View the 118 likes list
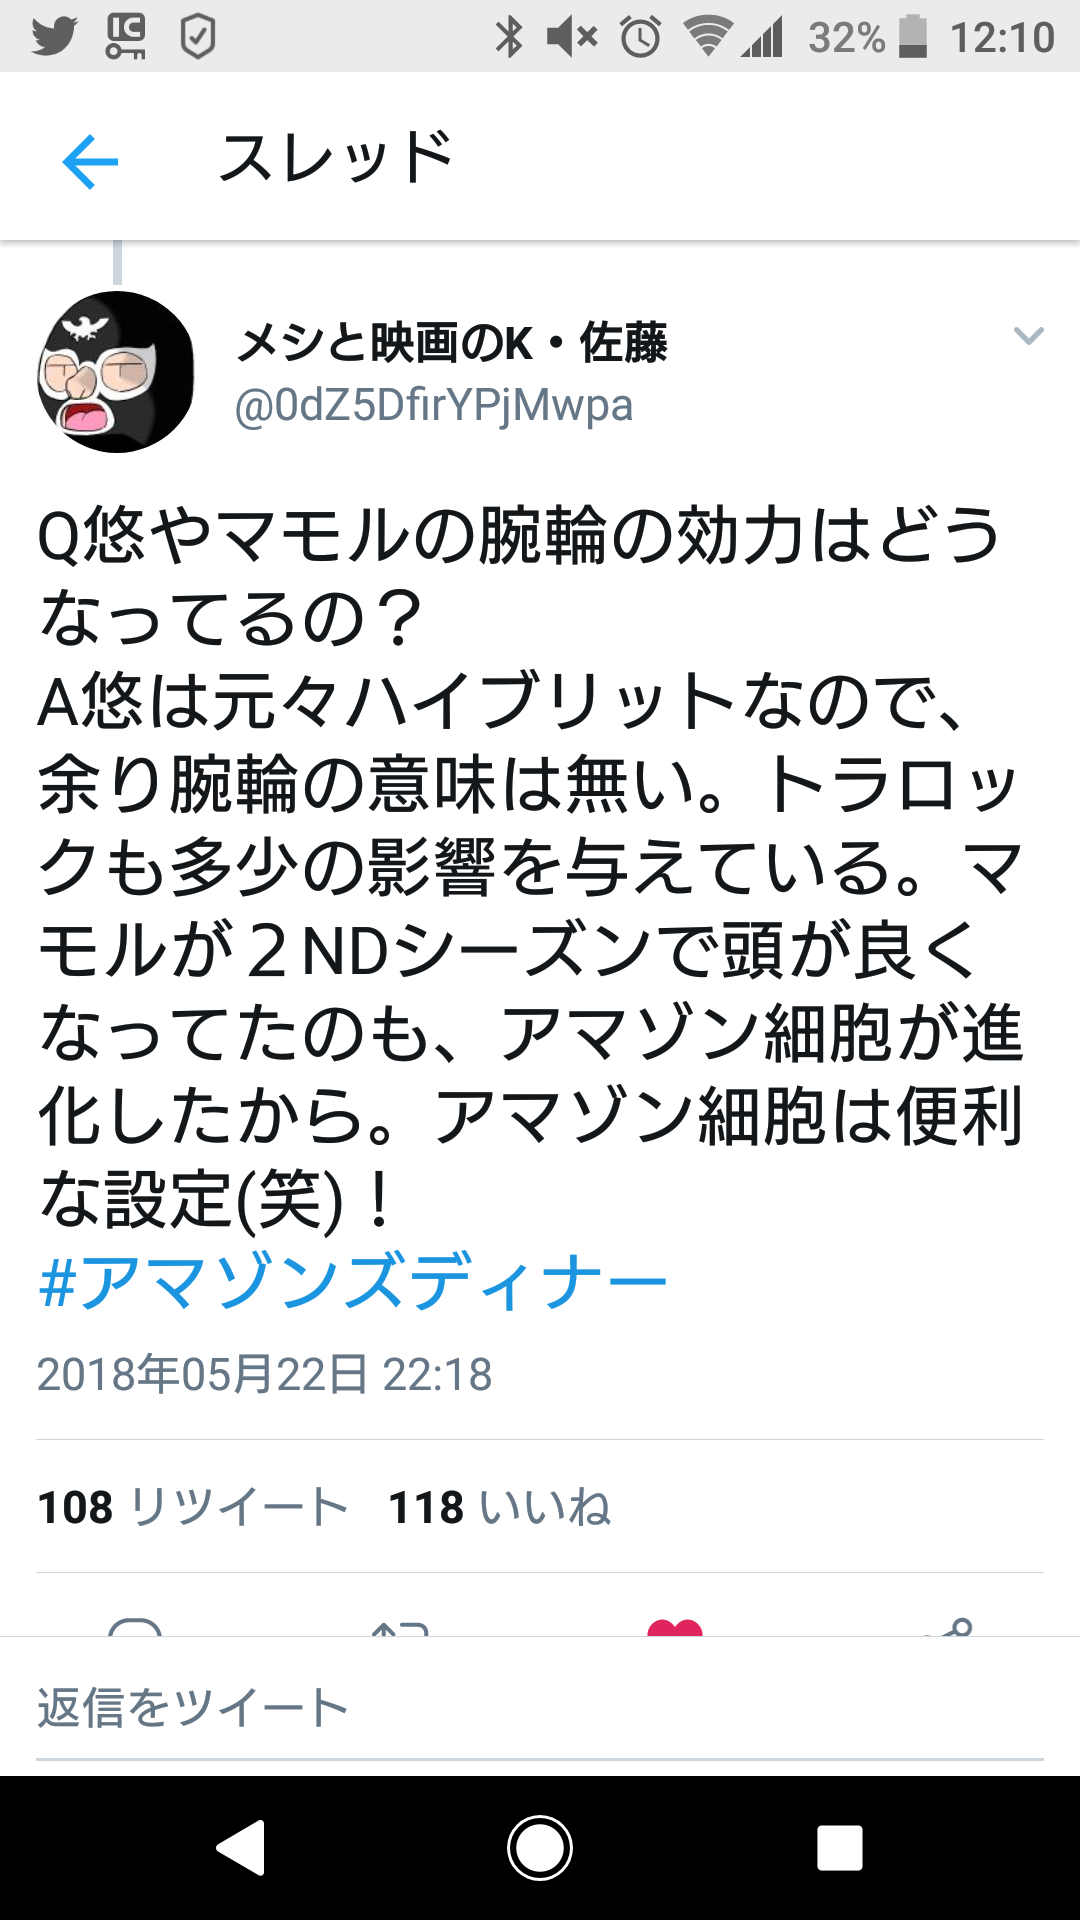This screenshot has width=1080, height=1920. (x=499, y=1507)
